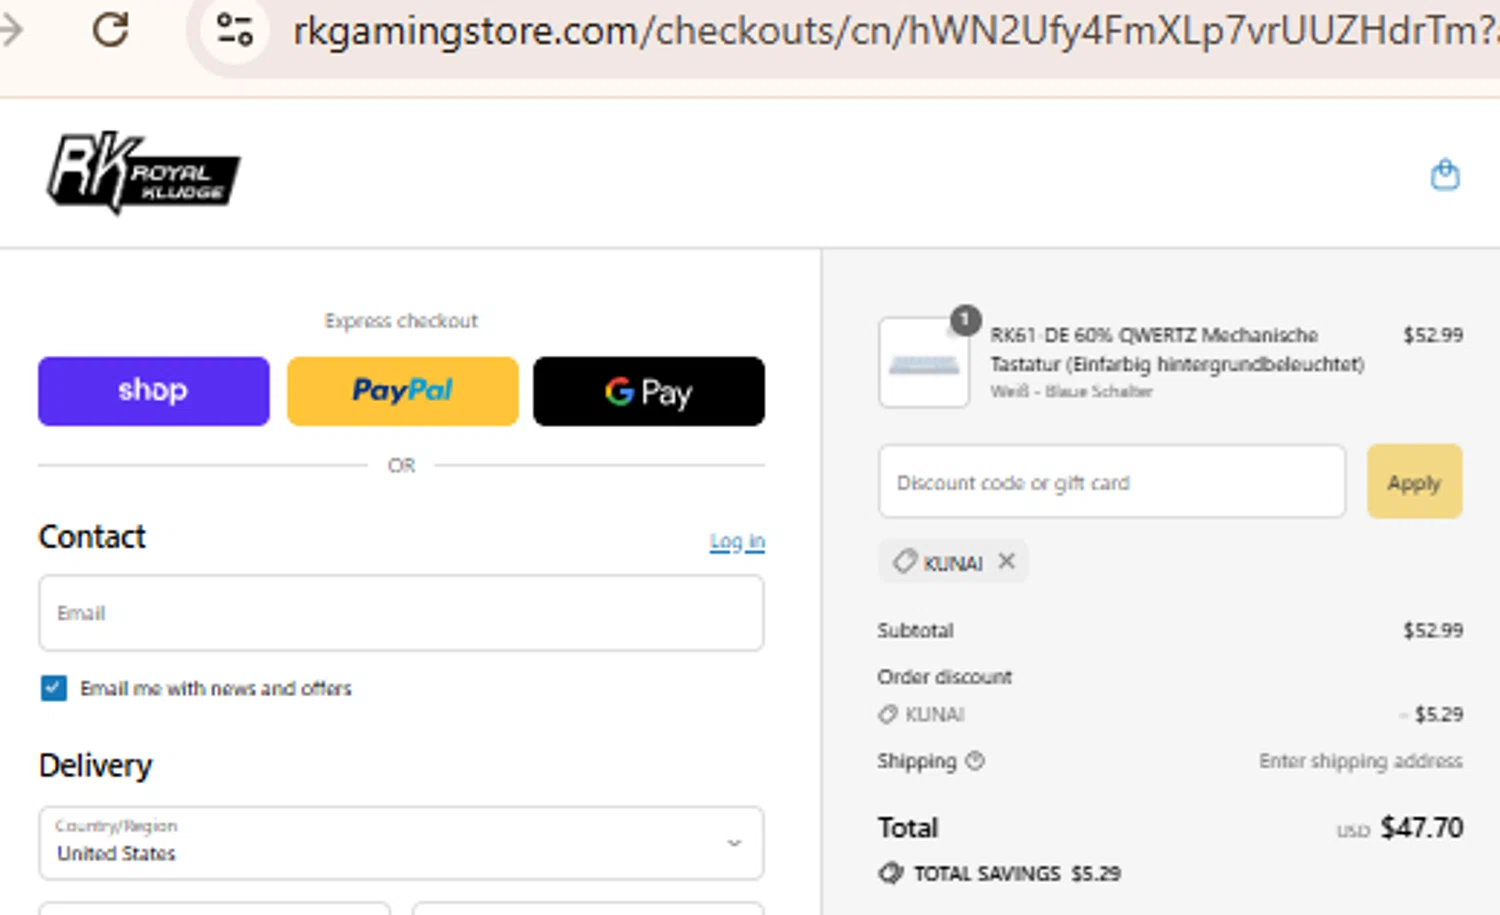Click the Apply discount button
This screenshot has height=915, width=1500.
click(x=1414, y=482)
